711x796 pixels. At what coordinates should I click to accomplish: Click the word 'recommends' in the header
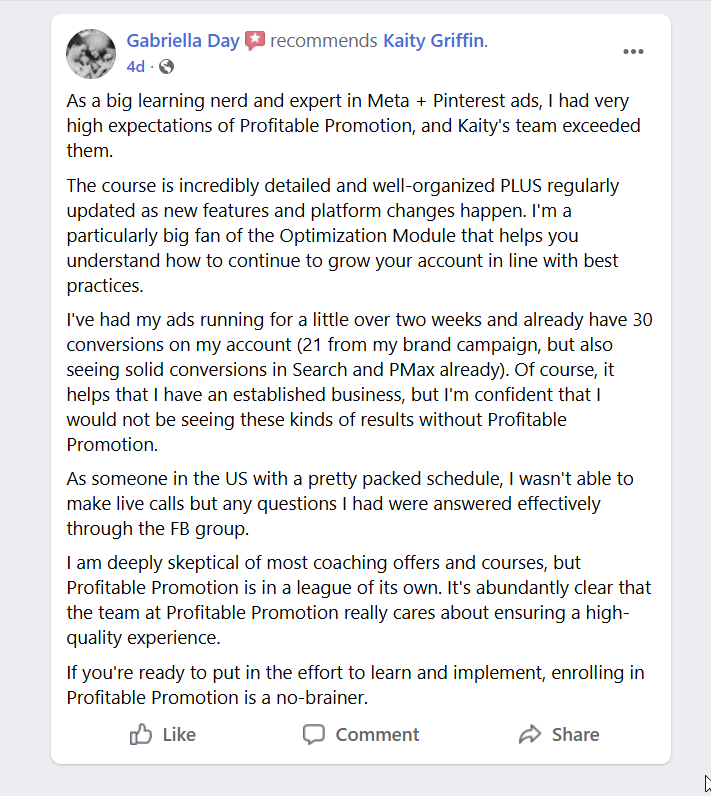324,41
